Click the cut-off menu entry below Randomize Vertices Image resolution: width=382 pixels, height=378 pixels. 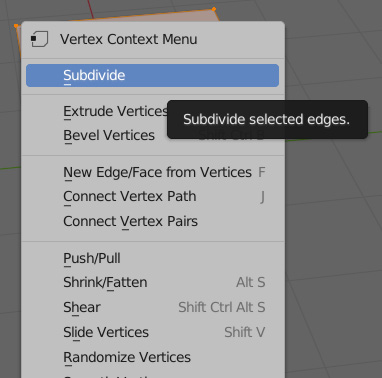pyautogui.click(x=152, y=375)
